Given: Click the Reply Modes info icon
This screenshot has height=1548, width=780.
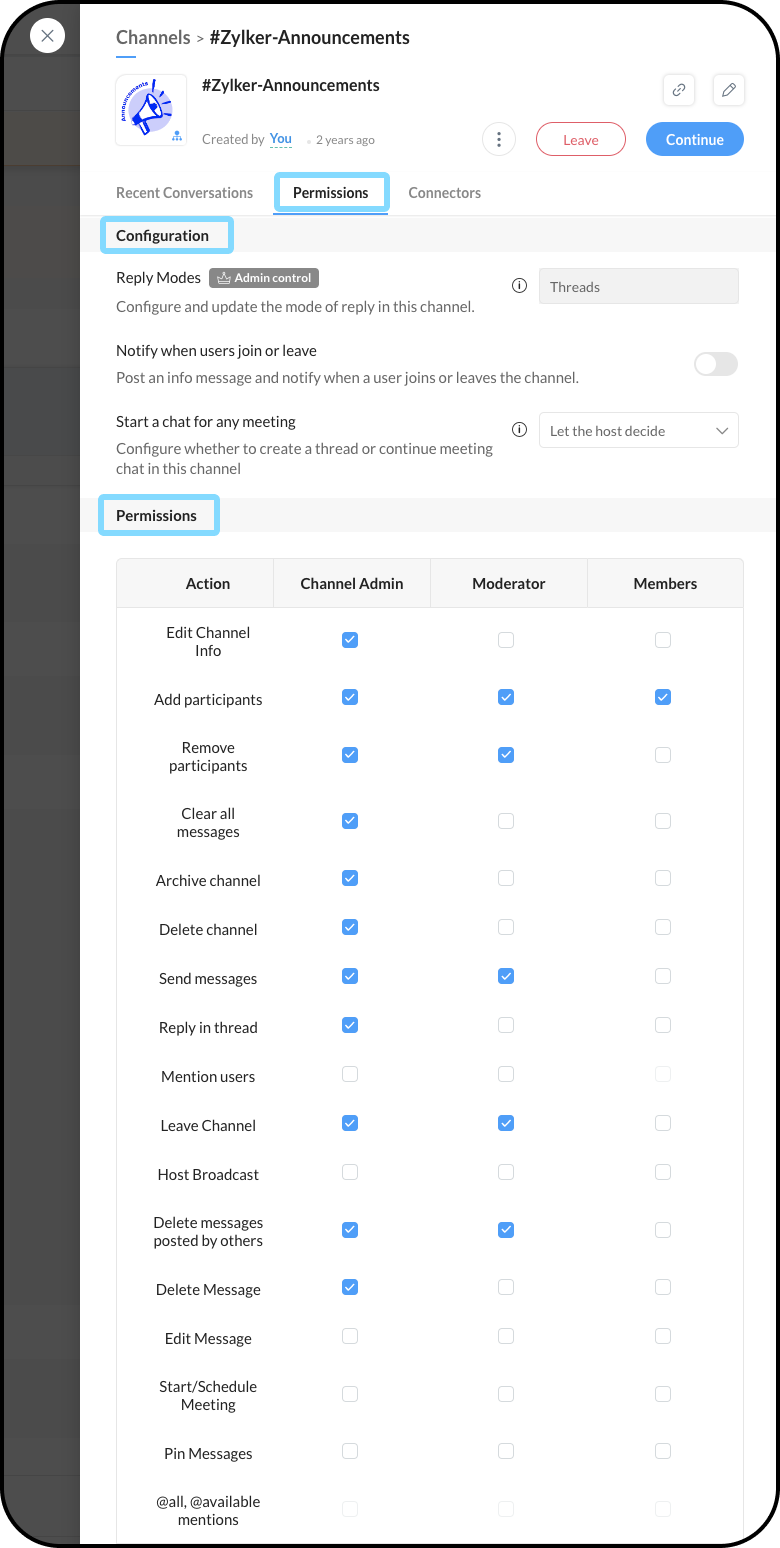Looking at the screenshot, I should click(519, 286).
